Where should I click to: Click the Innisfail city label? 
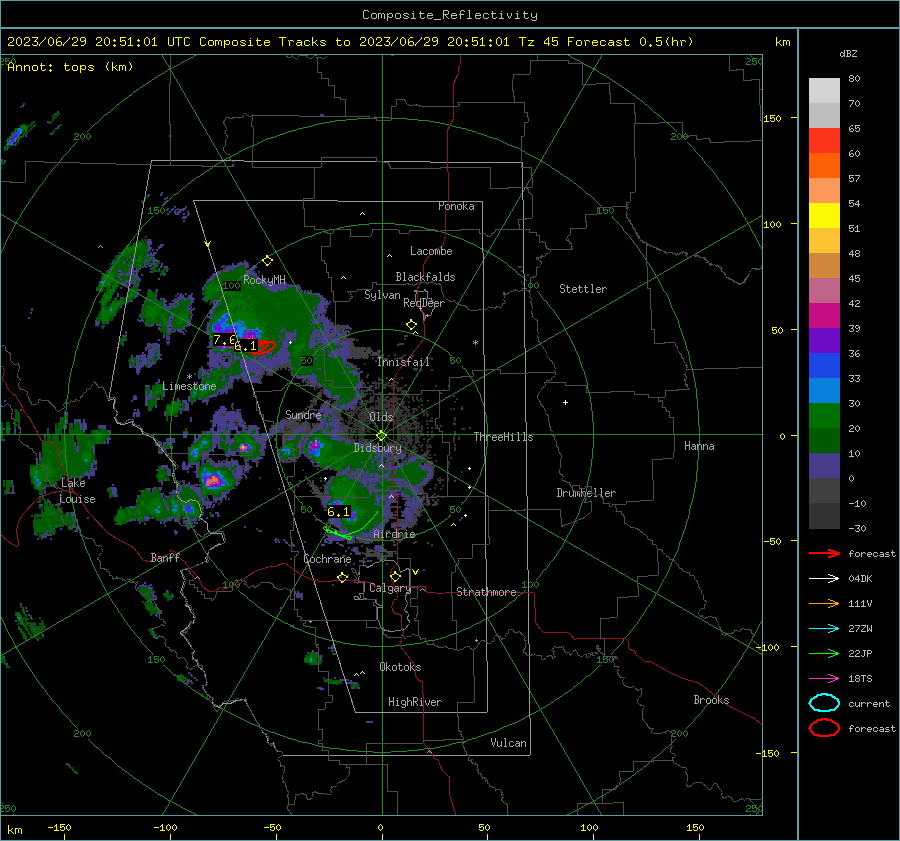point(403,362)
